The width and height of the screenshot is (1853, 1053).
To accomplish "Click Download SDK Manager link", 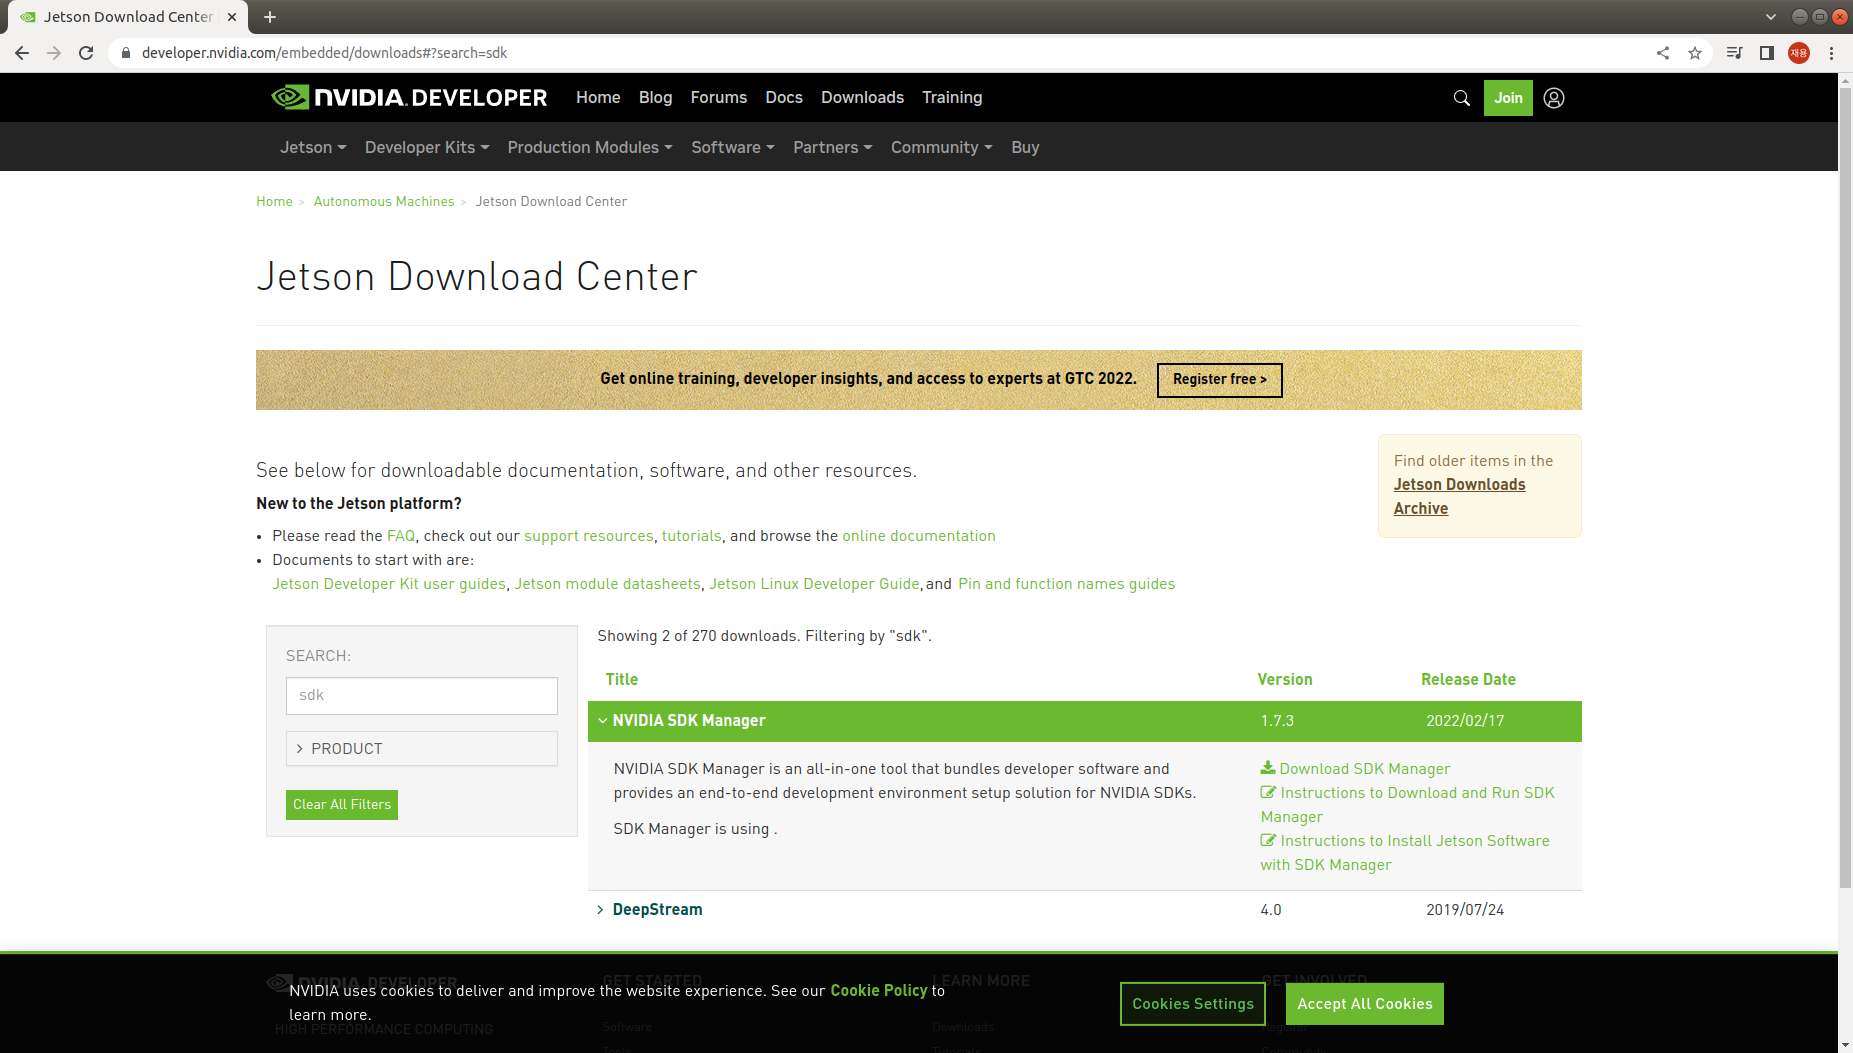I will click(x=1364, y=769).
